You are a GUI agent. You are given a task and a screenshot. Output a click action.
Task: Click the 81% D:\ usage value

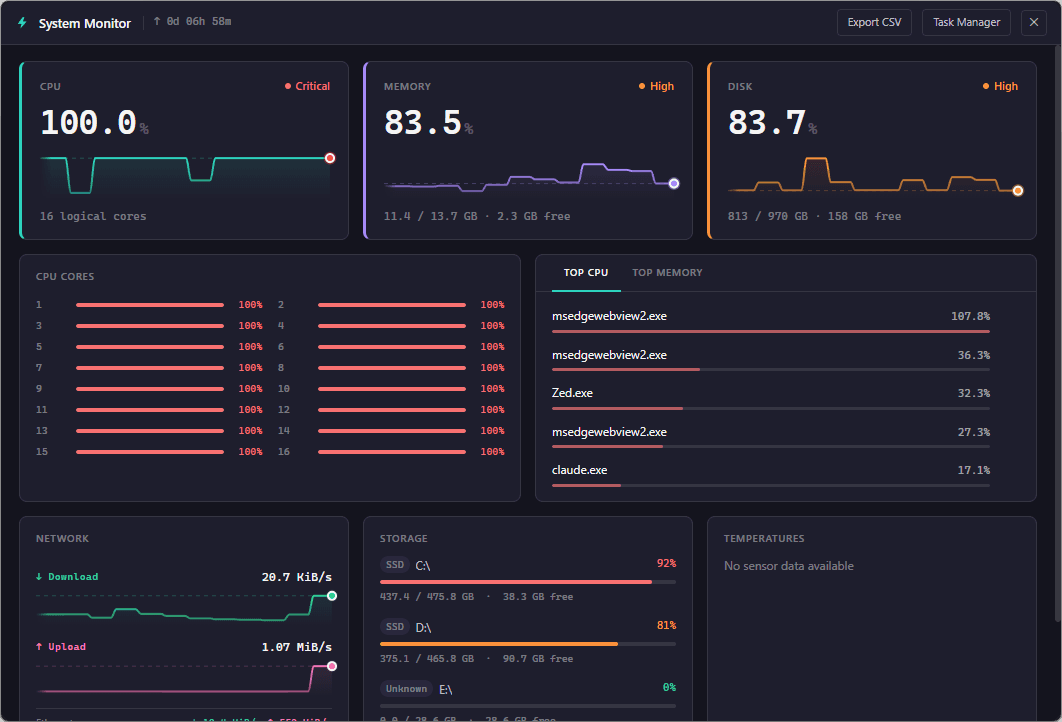tap(666, 625)
